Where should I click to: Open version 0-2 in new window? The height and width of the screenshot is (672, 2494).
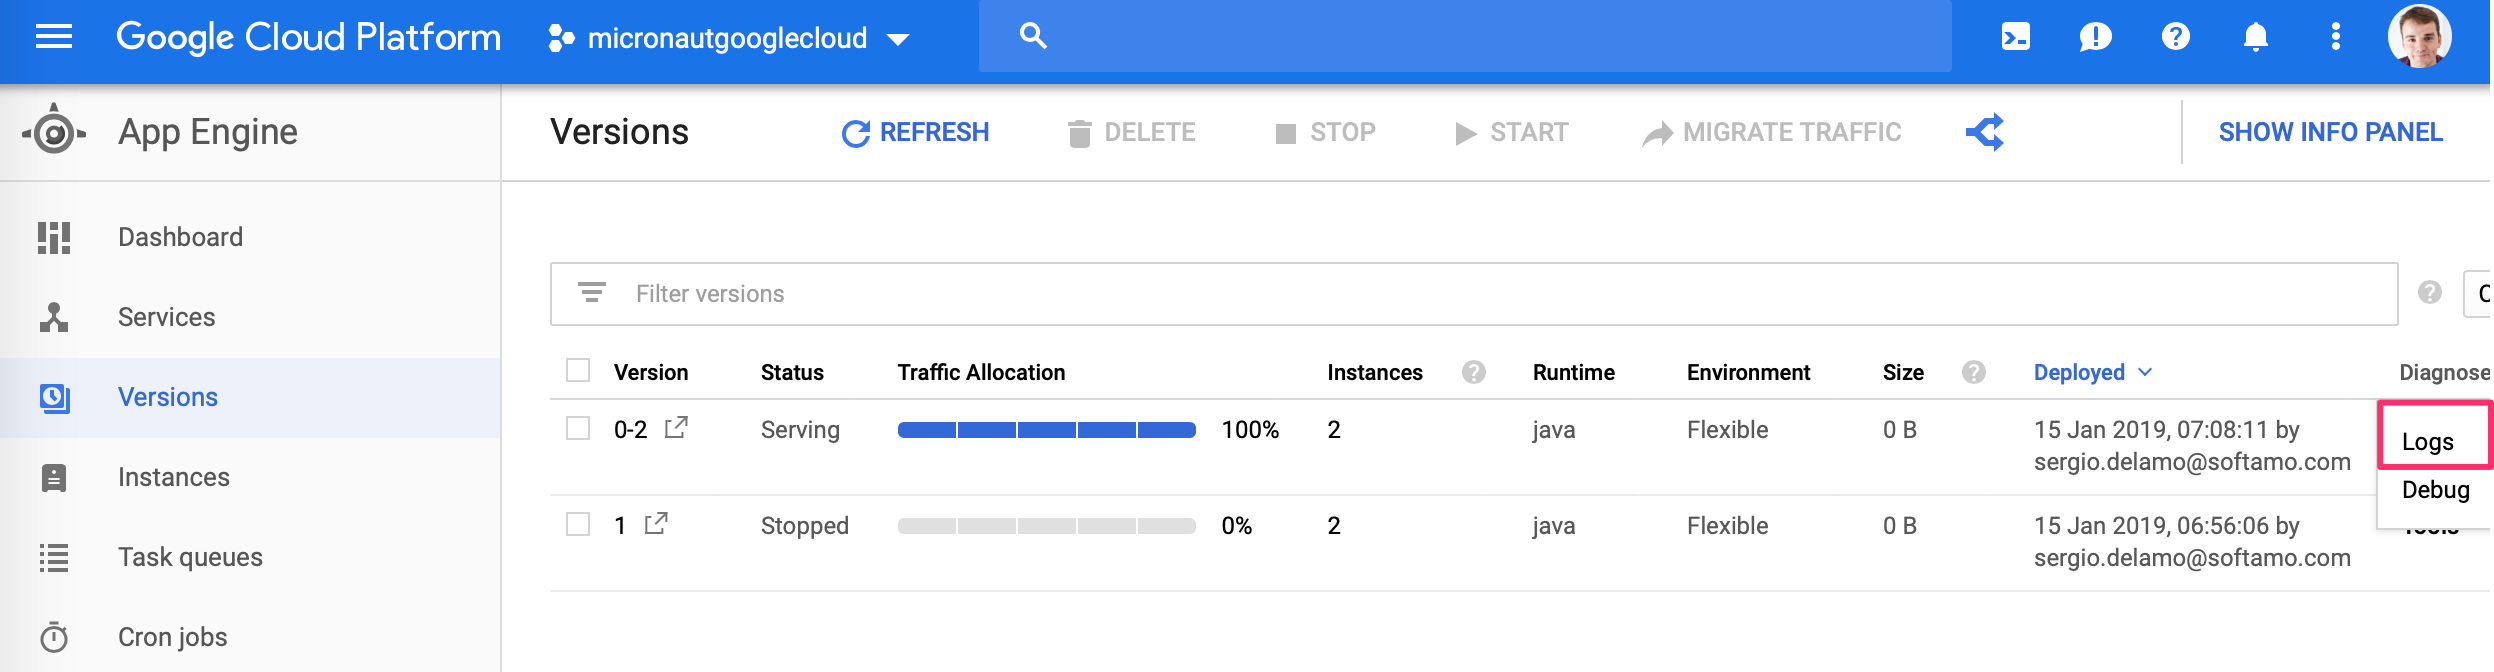click(677, 428)
